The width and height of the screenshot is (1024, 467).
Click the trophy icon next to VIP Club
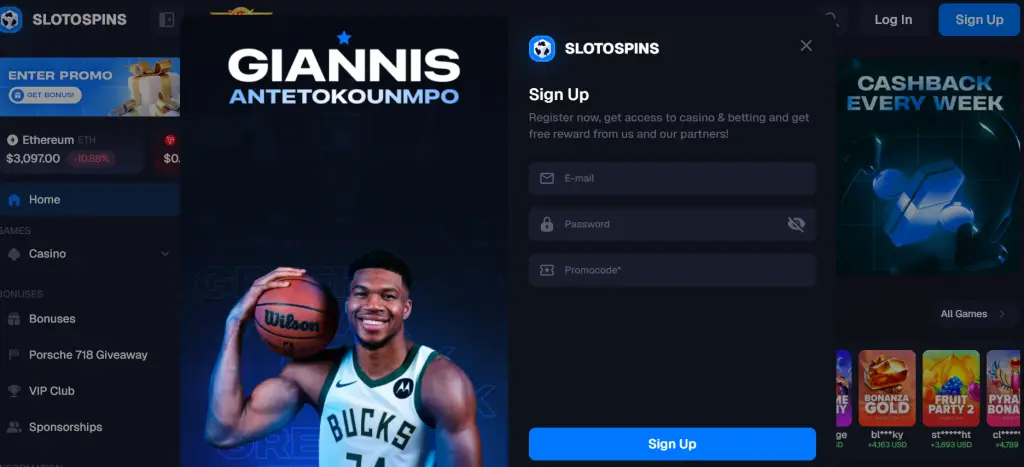[x=14, y=391]
